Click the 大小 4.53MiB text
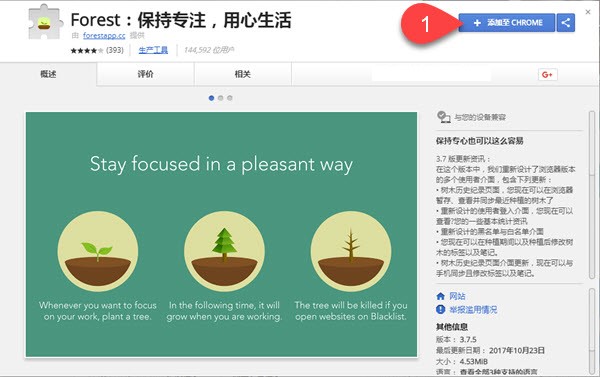This screenshot has height=377, width=600. (x=461, y=361)
